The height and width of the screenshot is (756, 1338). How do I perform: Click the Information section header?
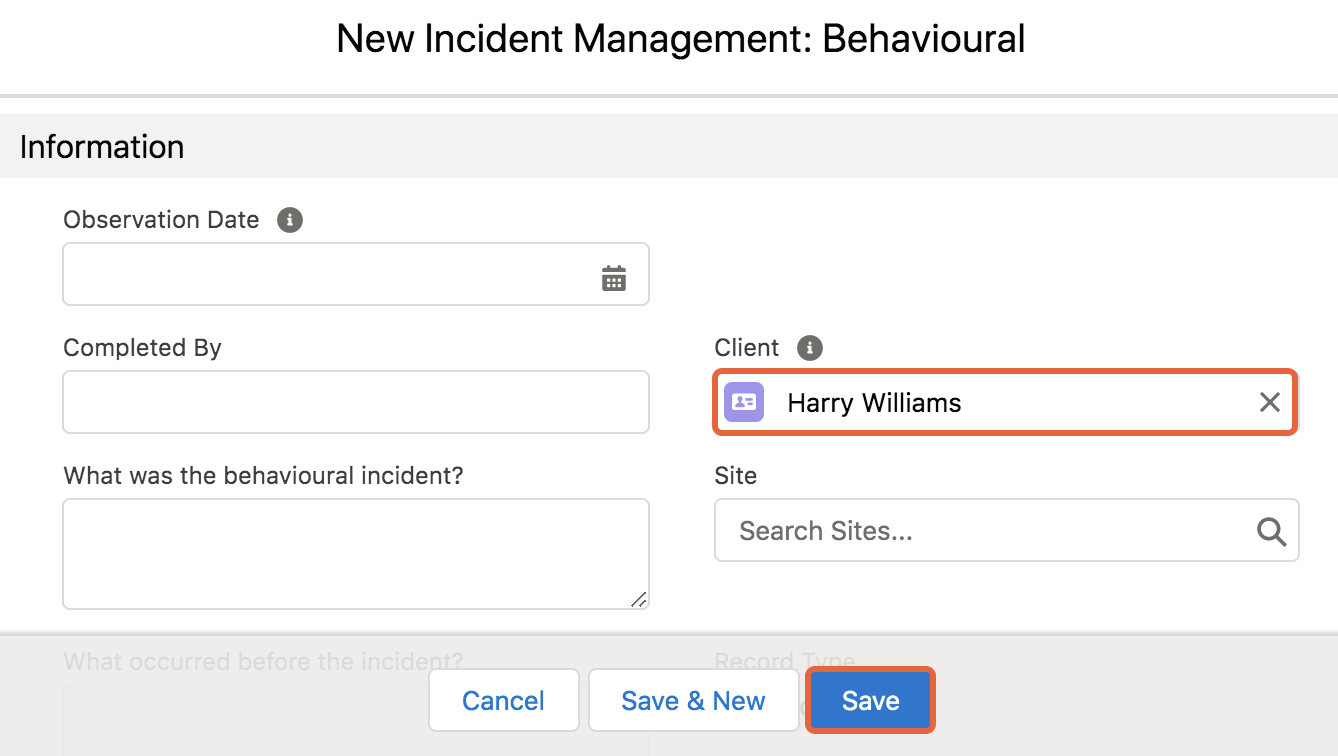pos(669,146)
